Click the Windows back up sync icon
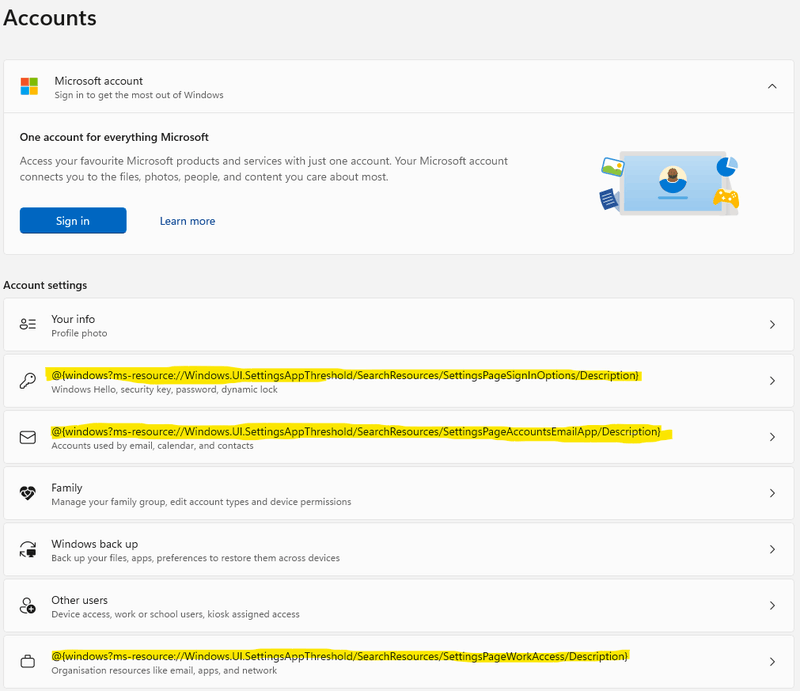The height and width of the screenshot is (691, 800). click(x=28, y=549)
